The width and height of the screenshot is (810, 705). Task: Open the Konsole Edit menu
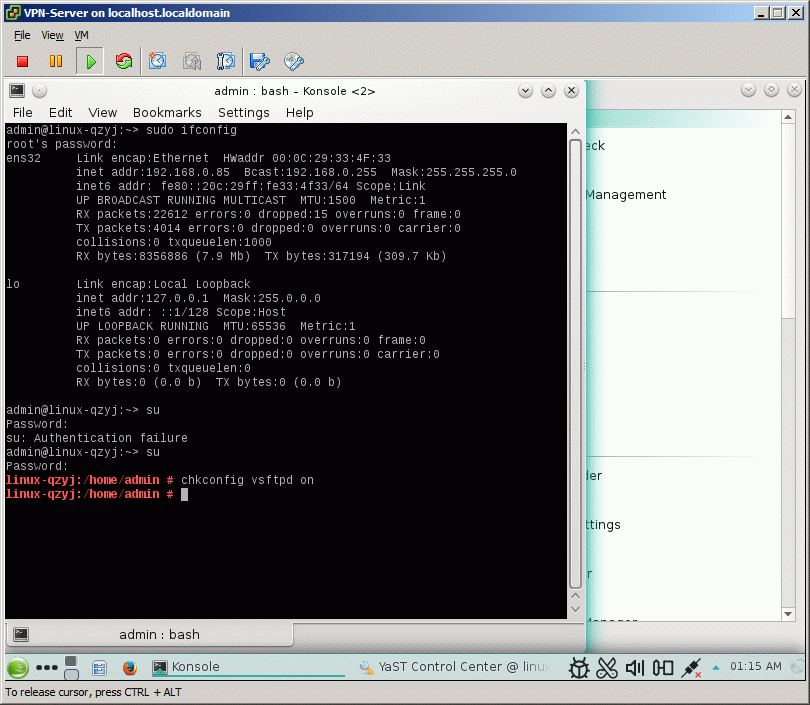click(x=60, y=113)
